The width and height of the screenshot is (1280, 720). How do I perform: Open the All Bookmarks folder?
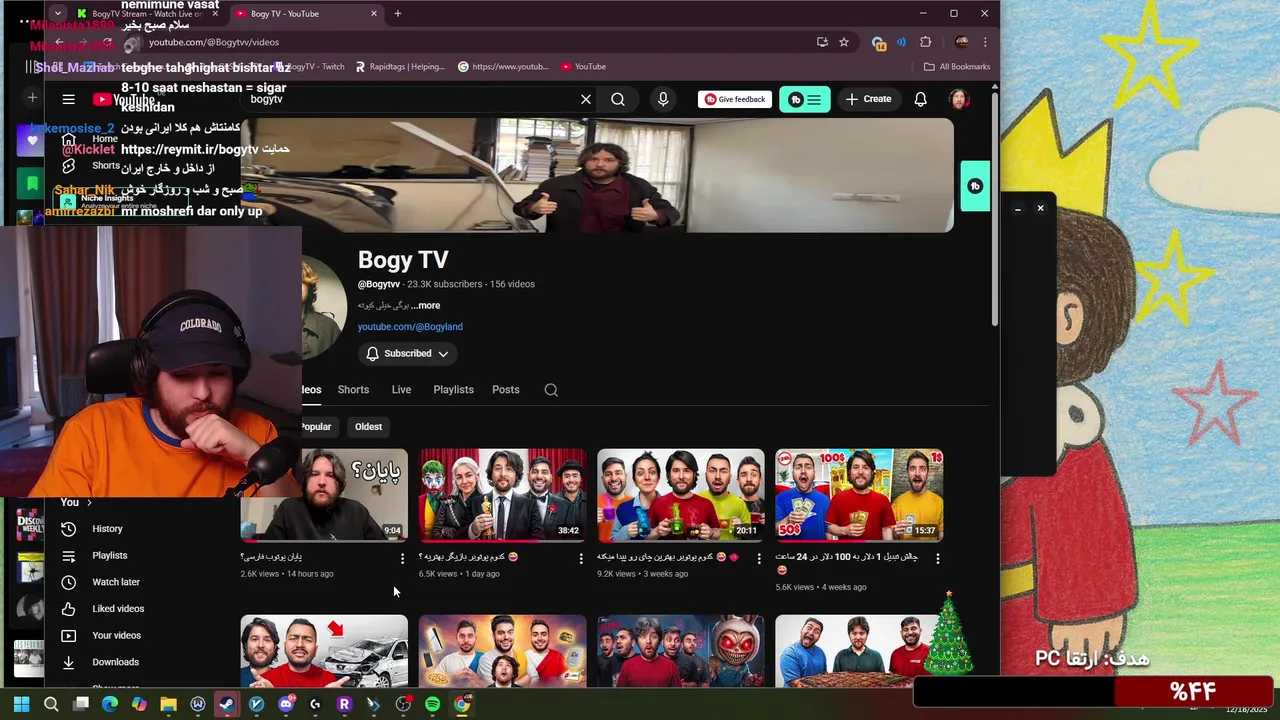click(x=957, y=67)
